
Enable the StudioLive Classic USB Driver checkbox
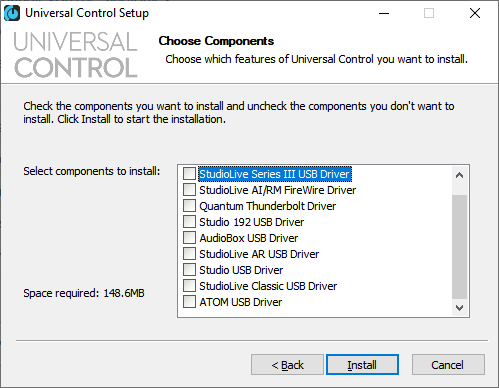coord(189,286)
